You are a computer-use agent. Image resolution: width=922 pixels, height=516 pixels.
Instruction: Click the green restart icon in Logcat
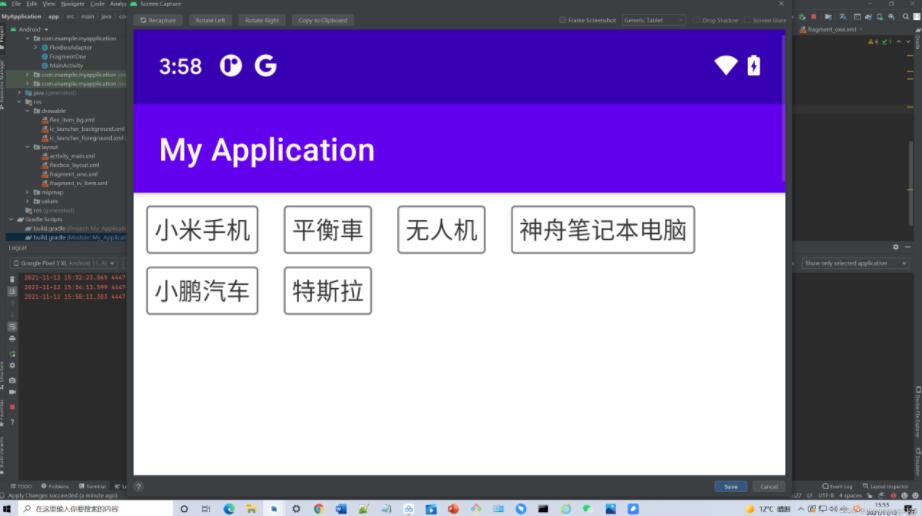[x=12, y=354]
